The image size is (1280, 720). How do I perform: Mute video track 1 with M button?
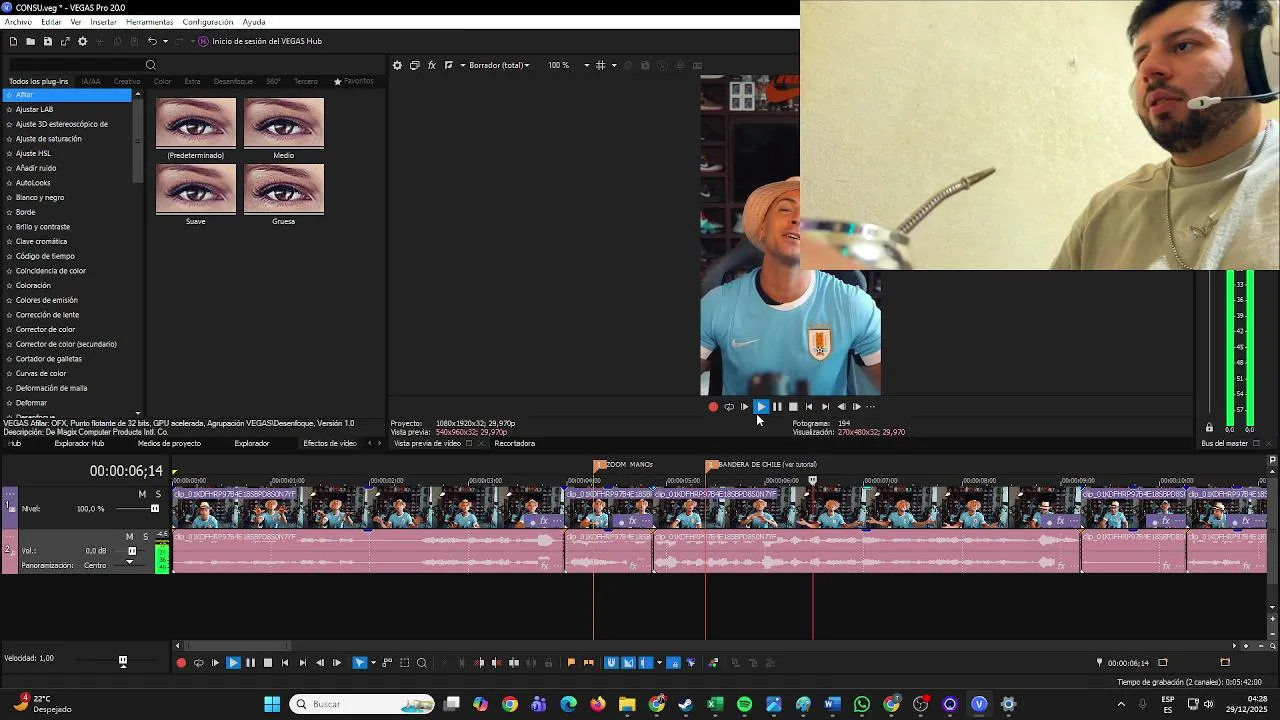pos(142,494)
